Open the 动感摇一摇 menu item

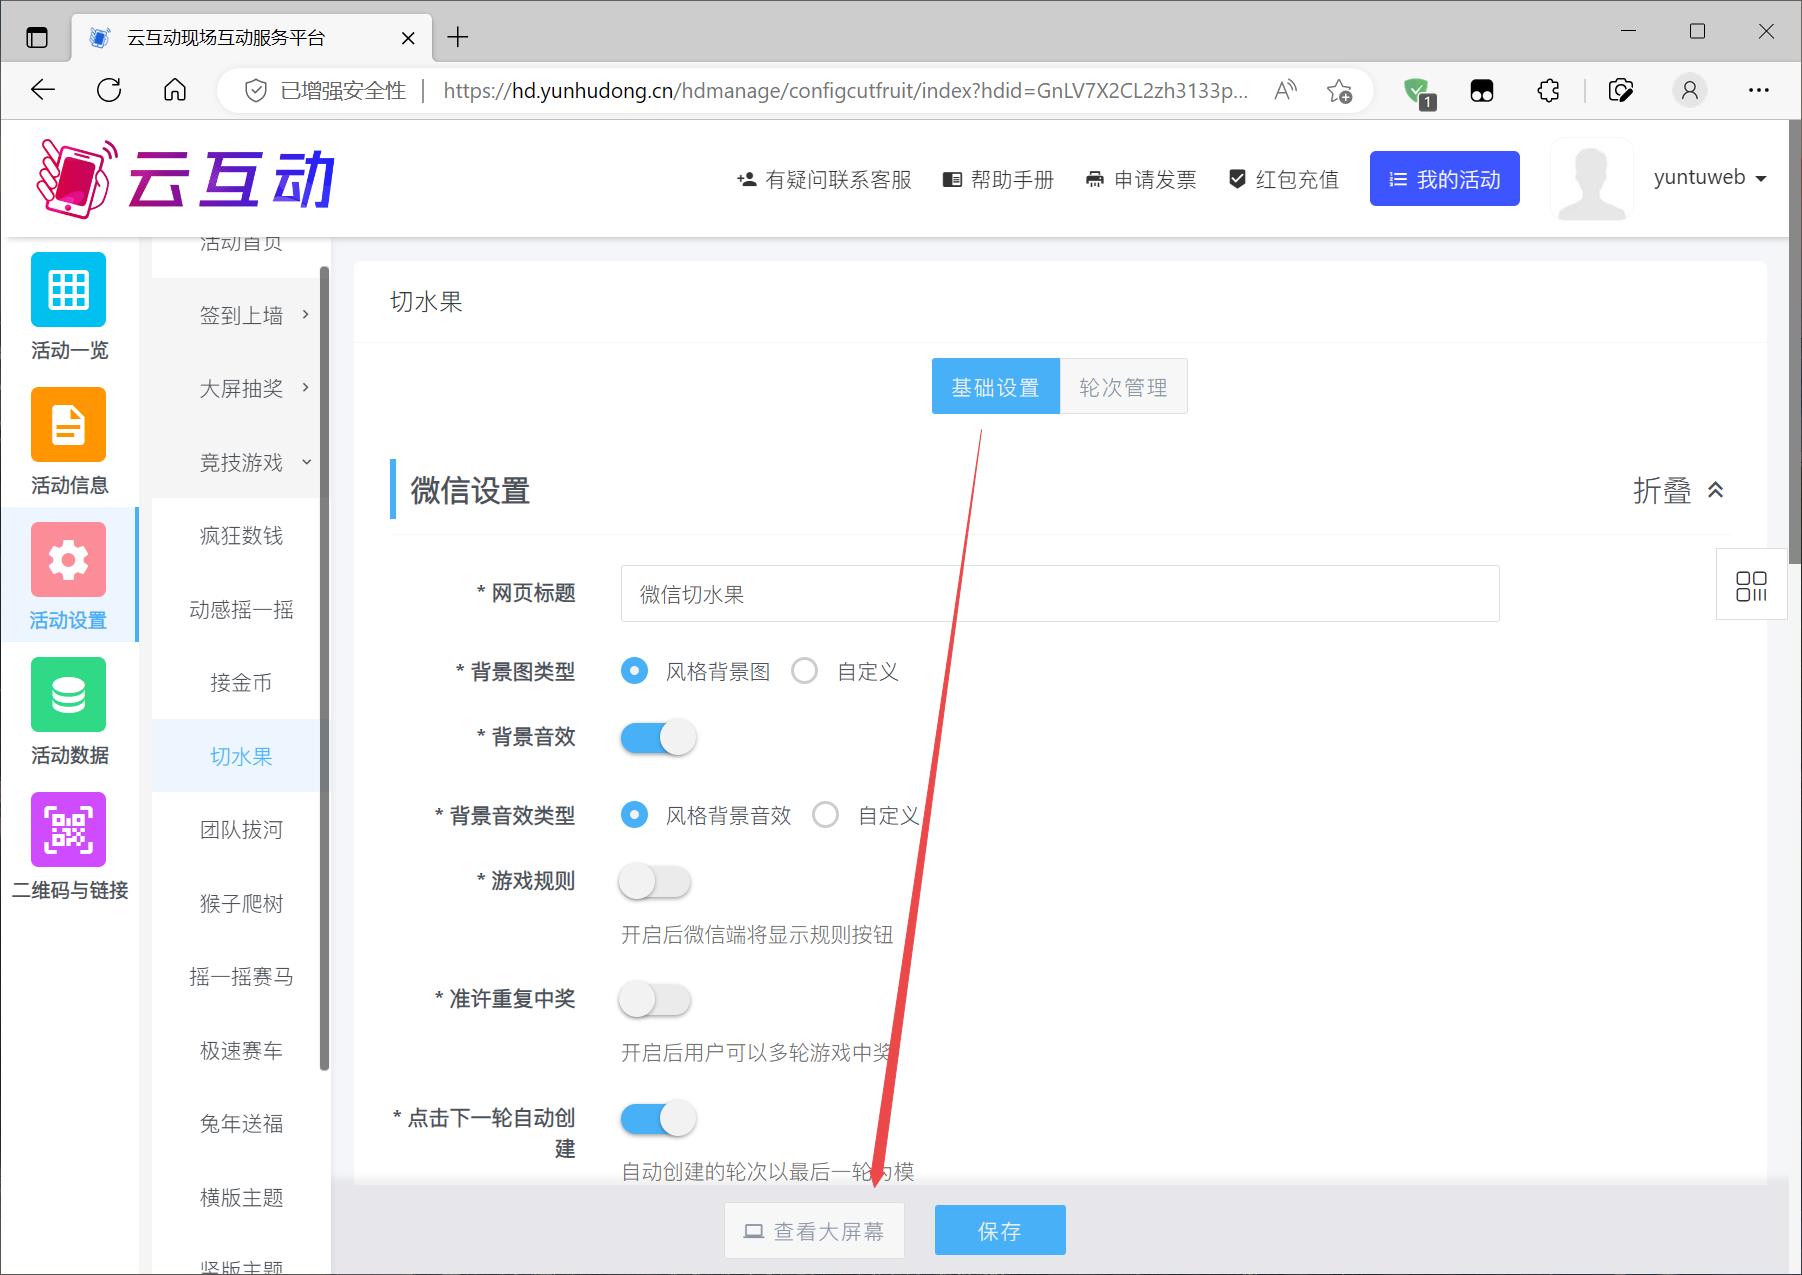(241, 609)
